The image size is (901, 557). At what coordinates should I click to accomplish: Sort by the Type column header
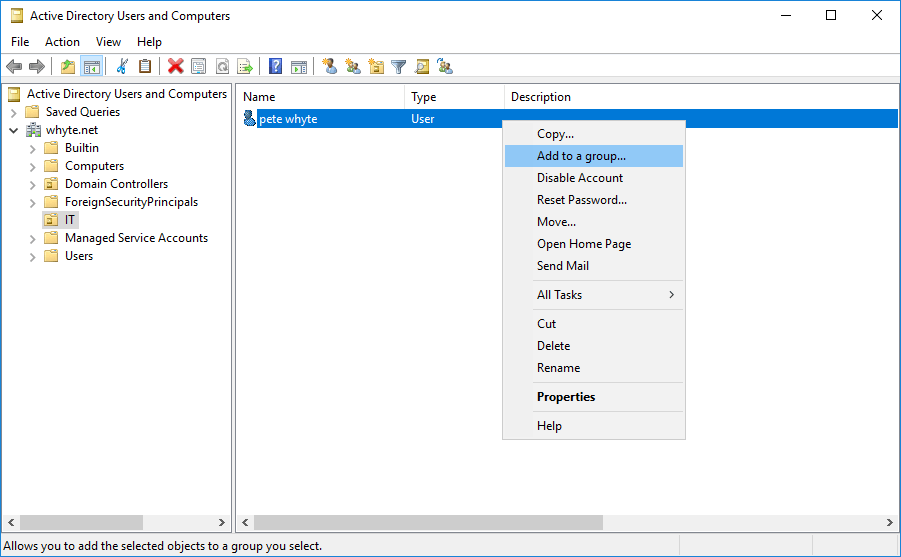[x=455, y=97]
